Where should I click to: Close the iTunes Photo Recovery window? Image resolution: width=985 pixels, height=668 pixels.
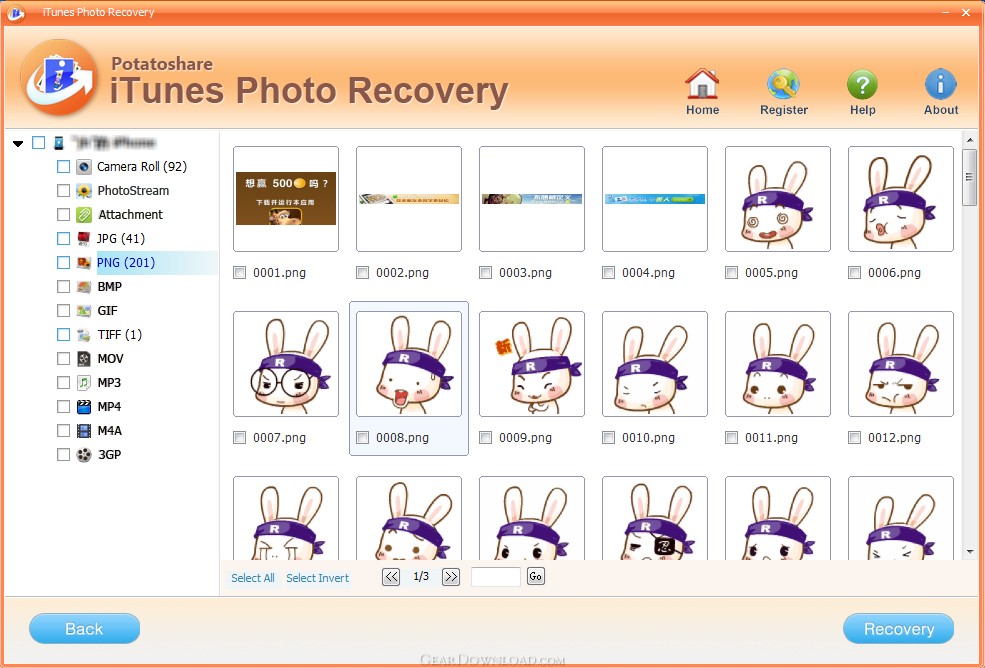[x=966, y=13]
